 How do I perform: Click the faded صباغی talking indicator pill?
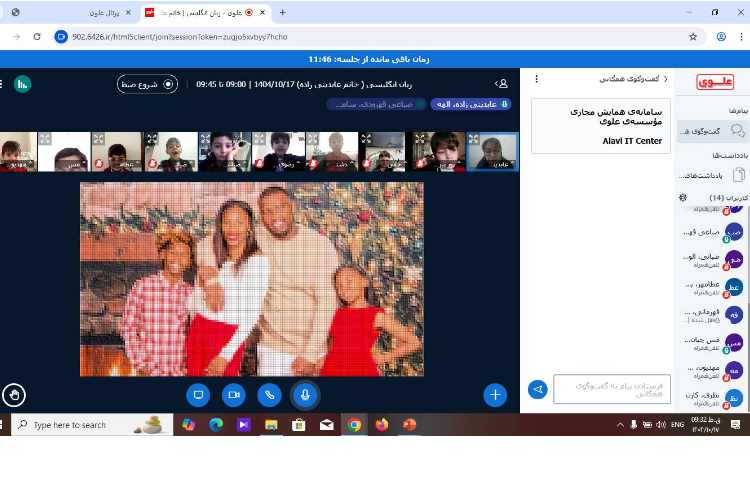coord(376,104)
